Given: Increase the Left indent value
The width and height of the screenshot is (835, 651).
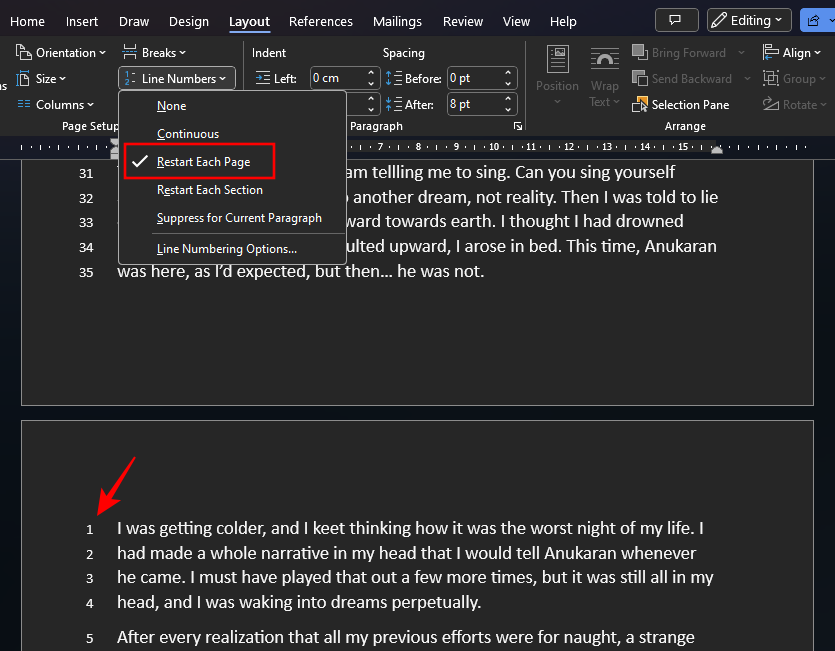Looking at the screenshot, I should click(x=371, y=73).
